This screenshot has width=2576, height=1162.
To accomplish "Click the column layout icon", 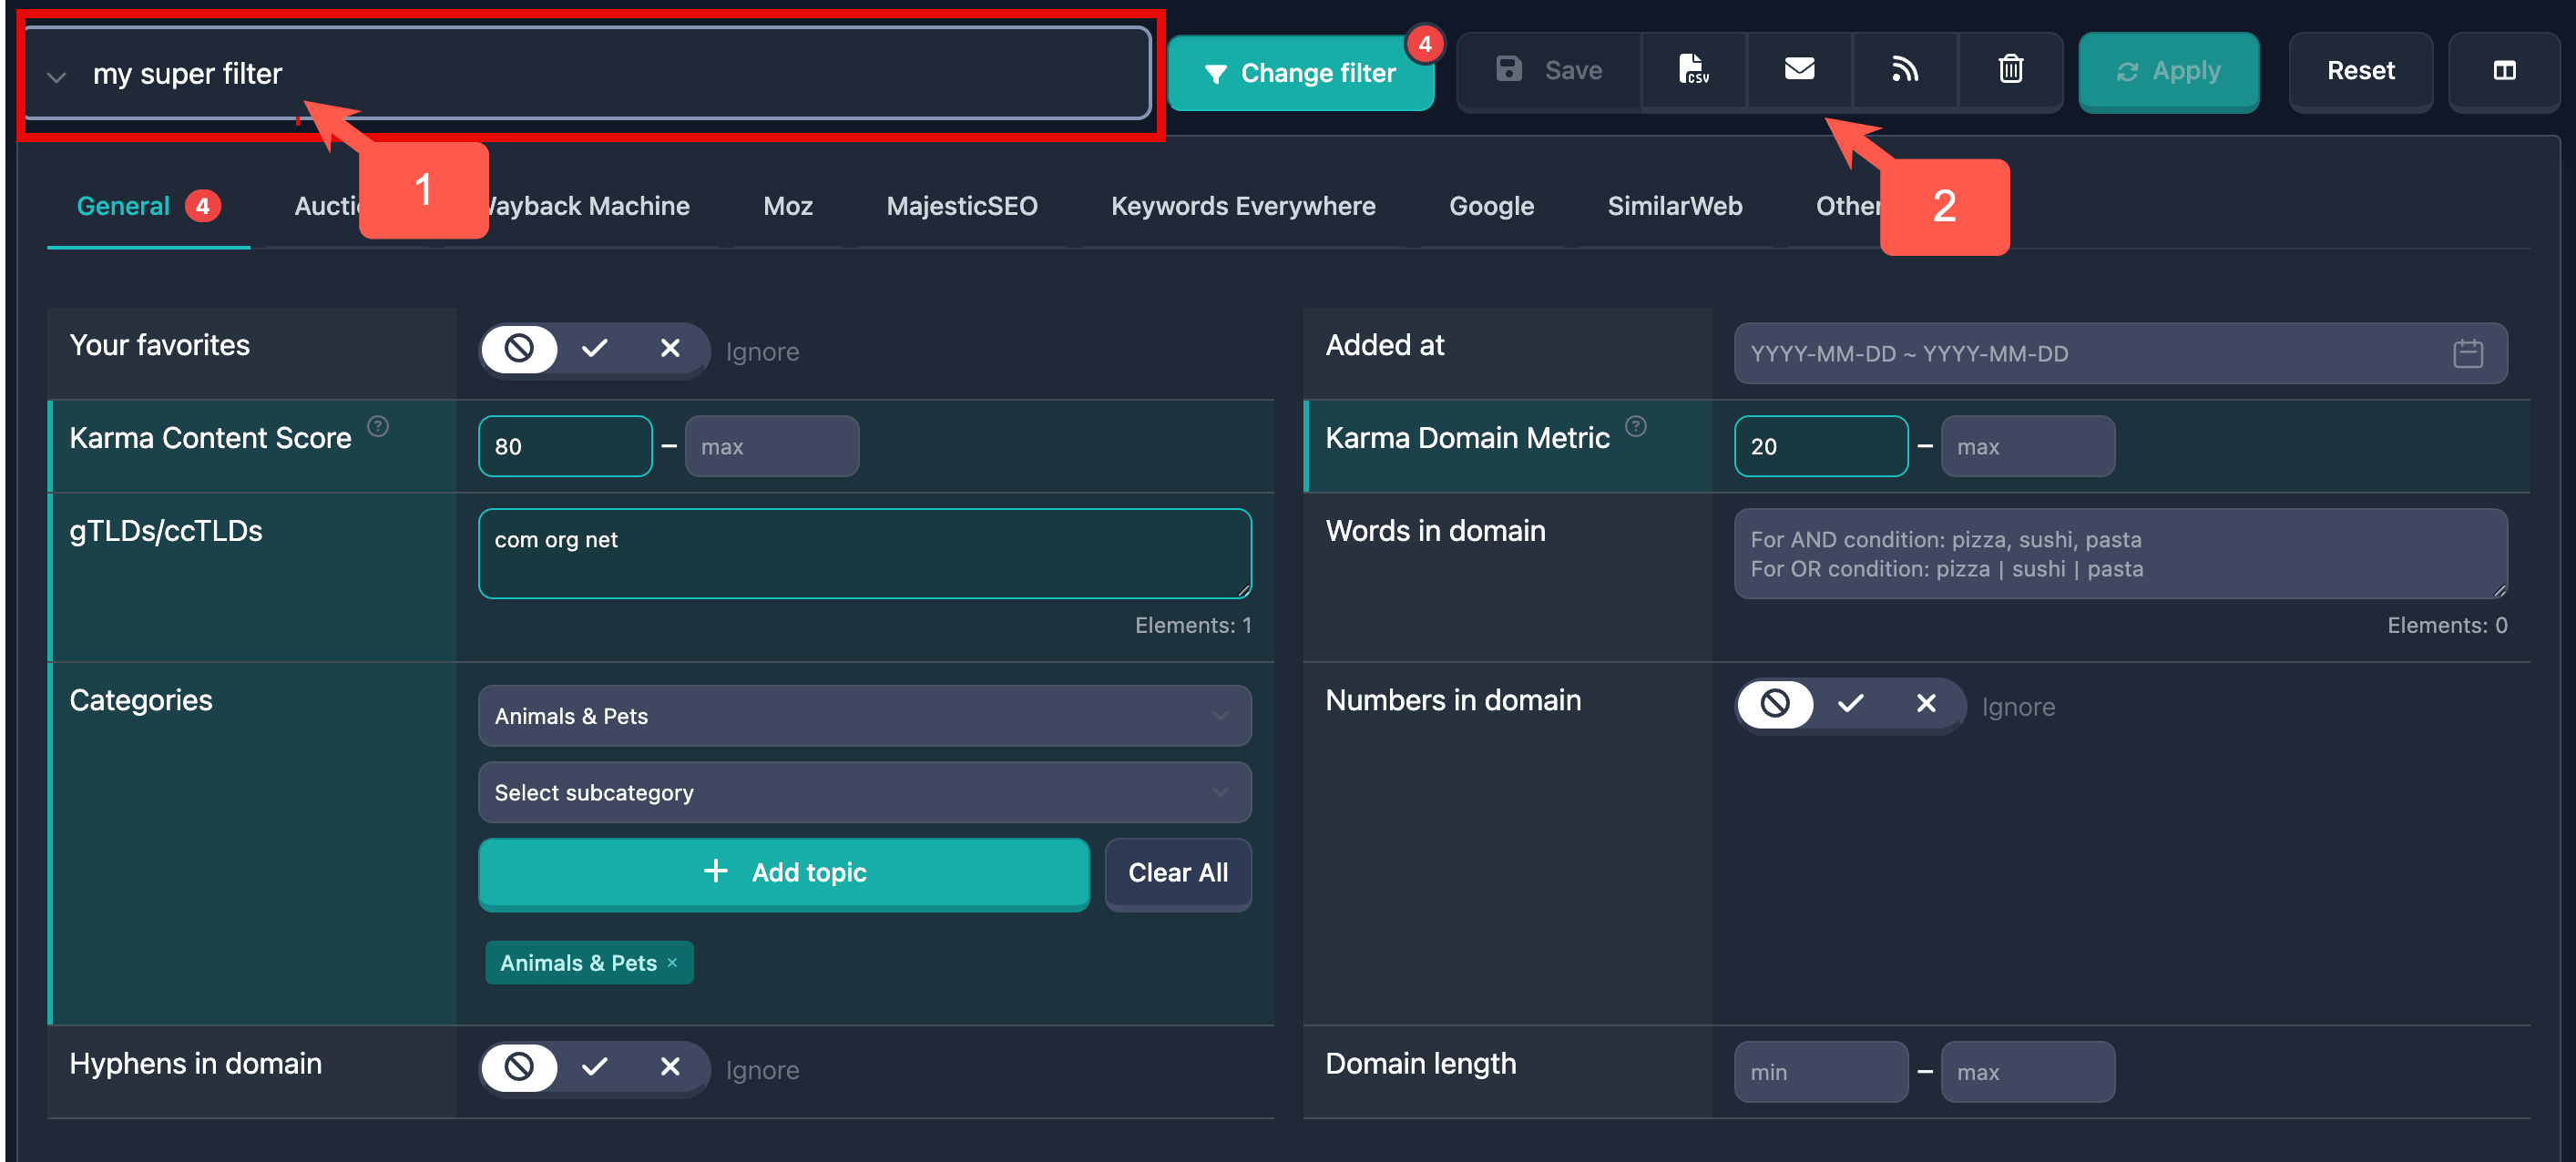I will point(2506,71).
